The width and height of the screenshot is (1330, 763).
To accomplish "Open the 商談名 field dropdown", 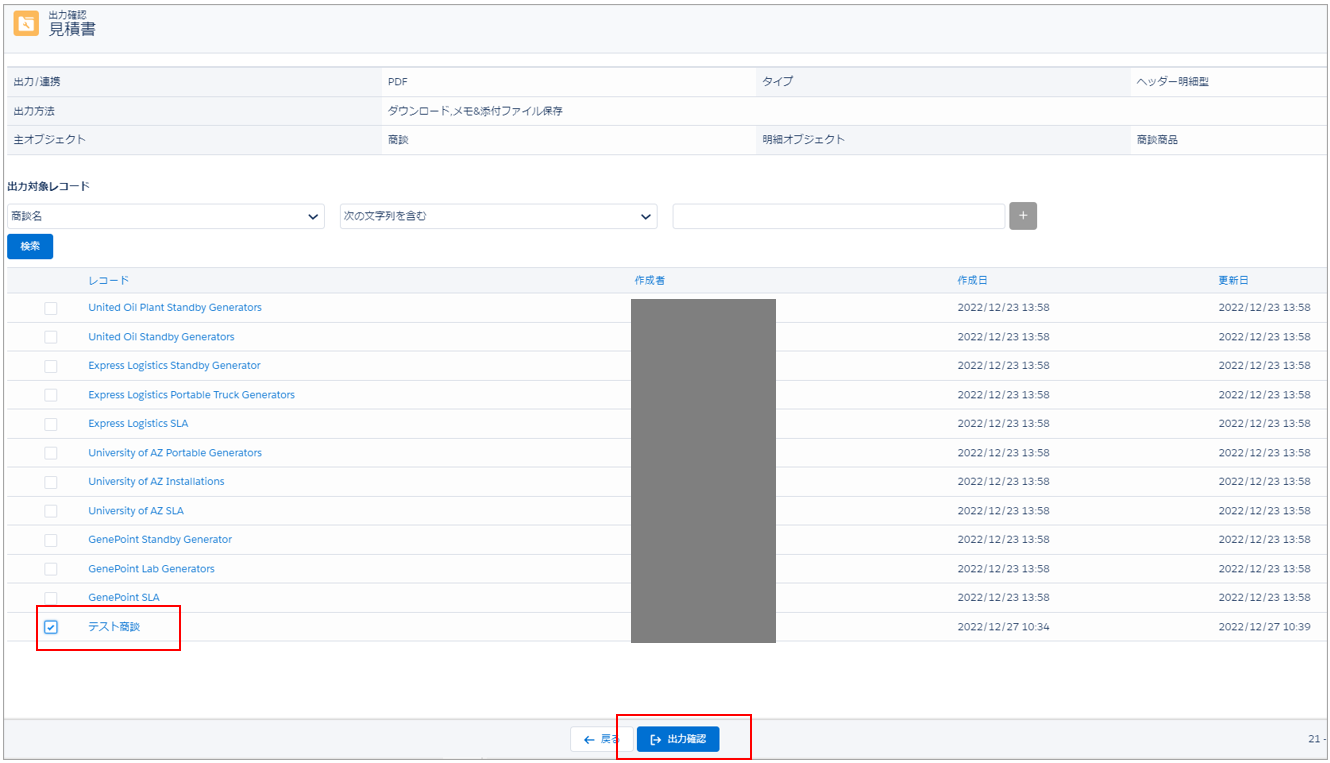I will [165, 216].
